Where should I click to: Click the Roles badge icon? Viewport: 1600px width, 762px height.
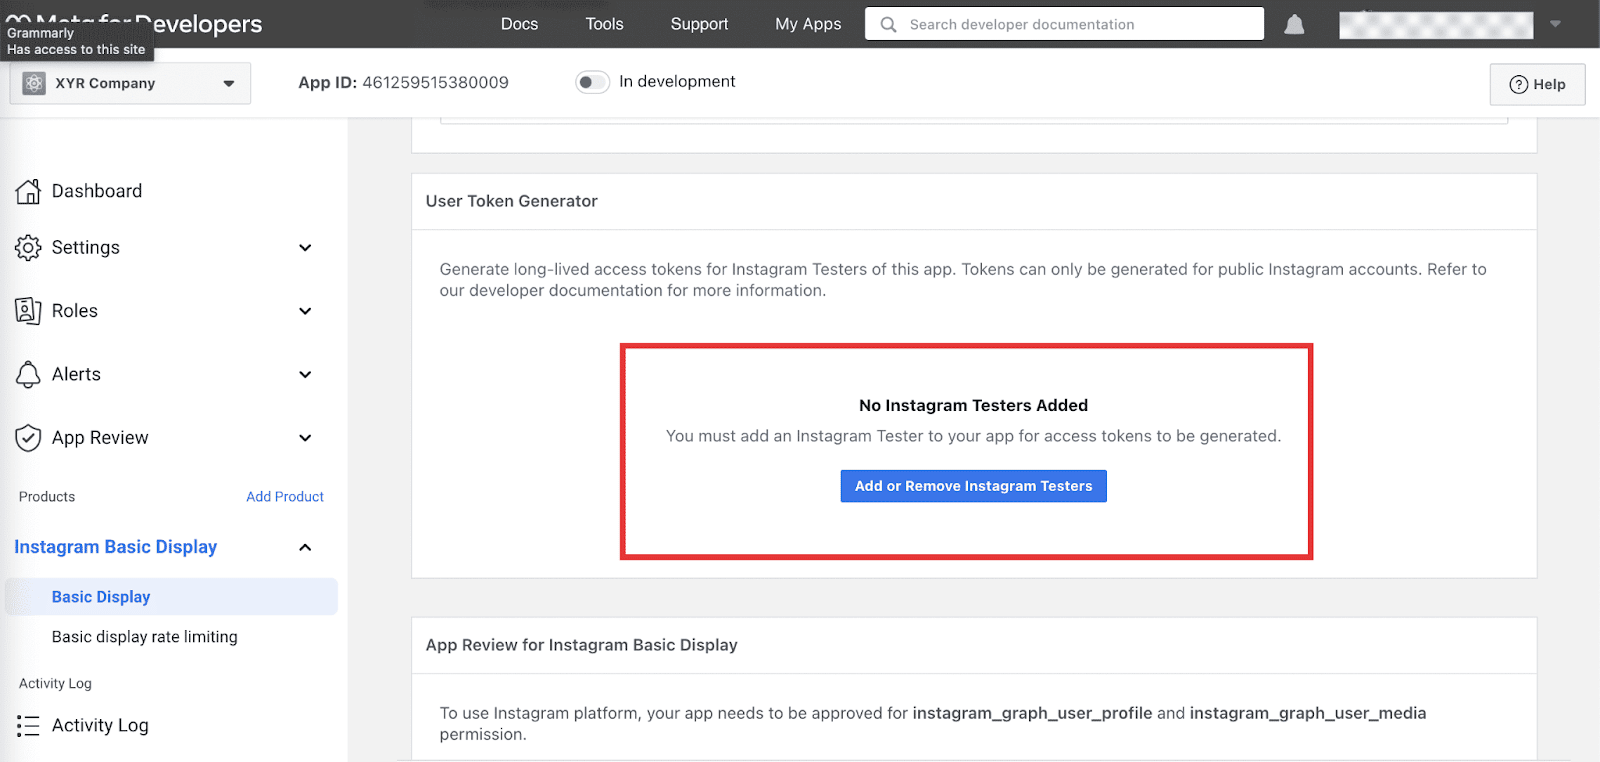tap(28, 311)
